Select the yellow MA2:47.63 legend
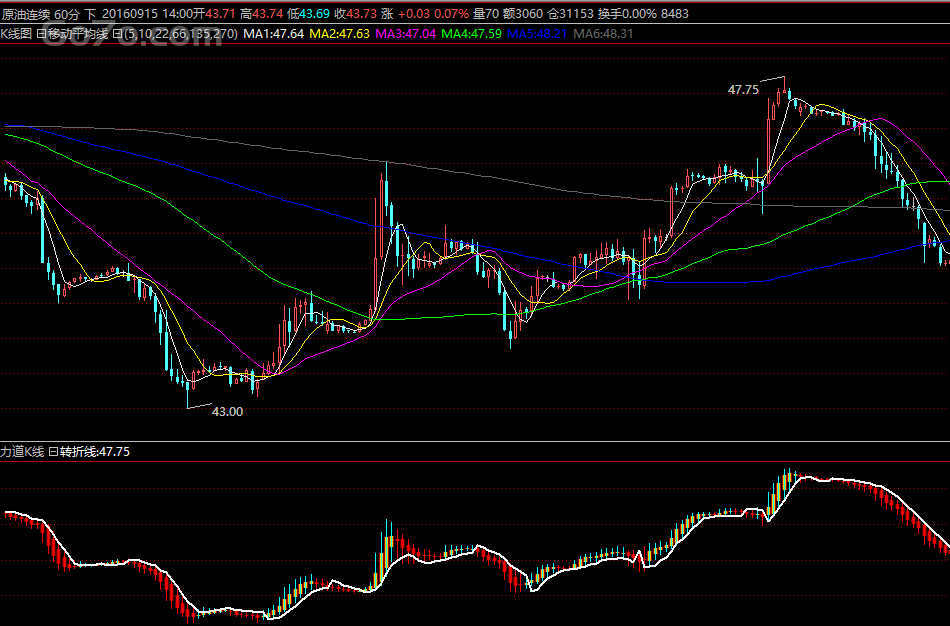Screen dimensions: 950x626 click(x=339, y=34)
